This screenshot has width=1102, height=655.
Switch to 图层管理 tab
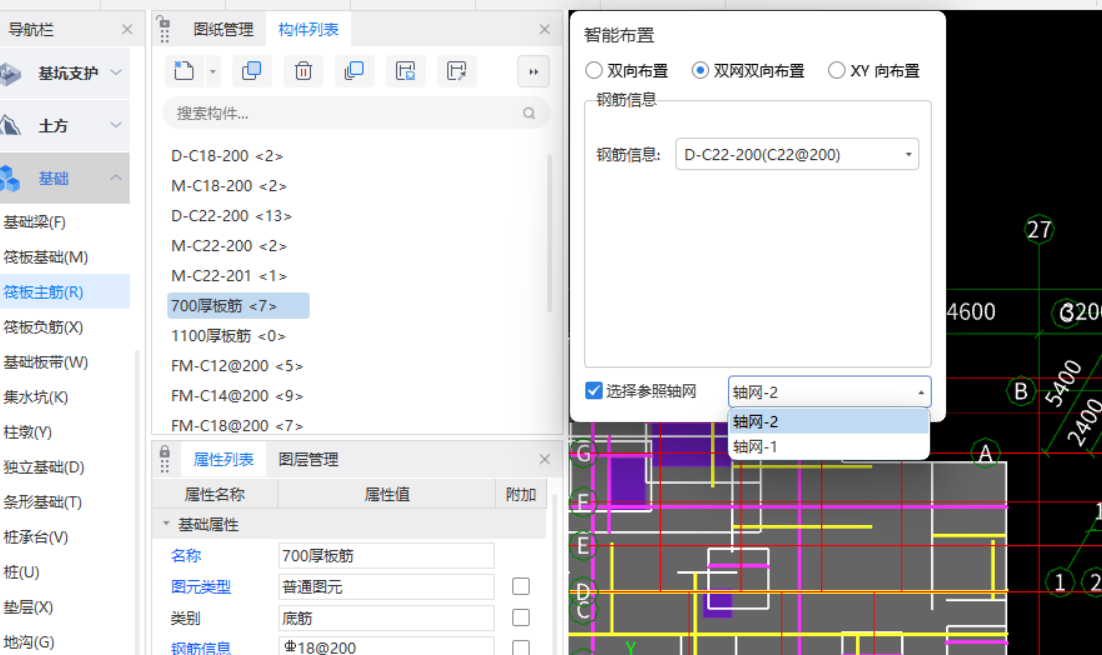coord(309,459)
